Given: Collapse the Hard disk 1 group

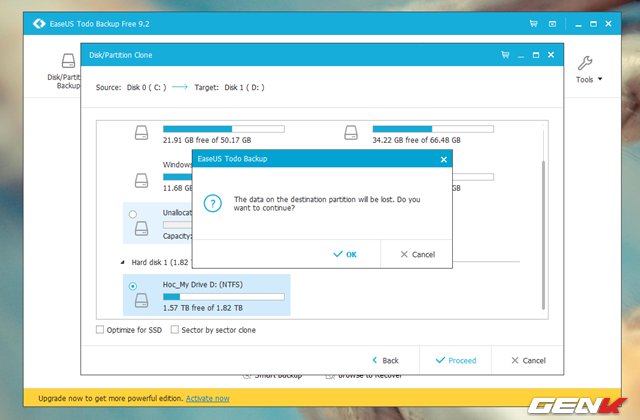Looking at the screenshot, I should (122, 262).
